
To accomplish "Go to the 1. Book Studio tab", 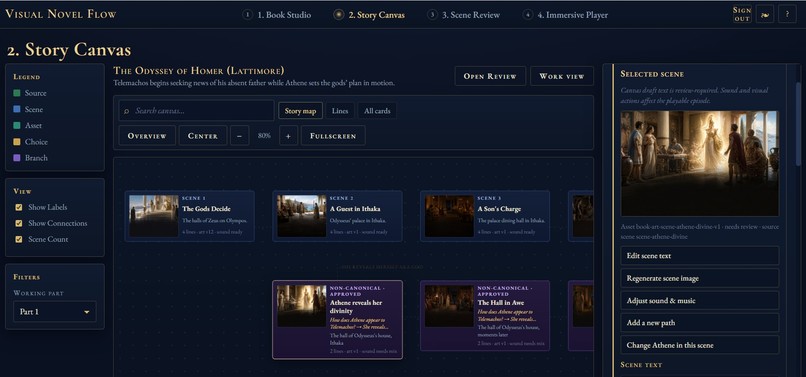I will (277, 15).
